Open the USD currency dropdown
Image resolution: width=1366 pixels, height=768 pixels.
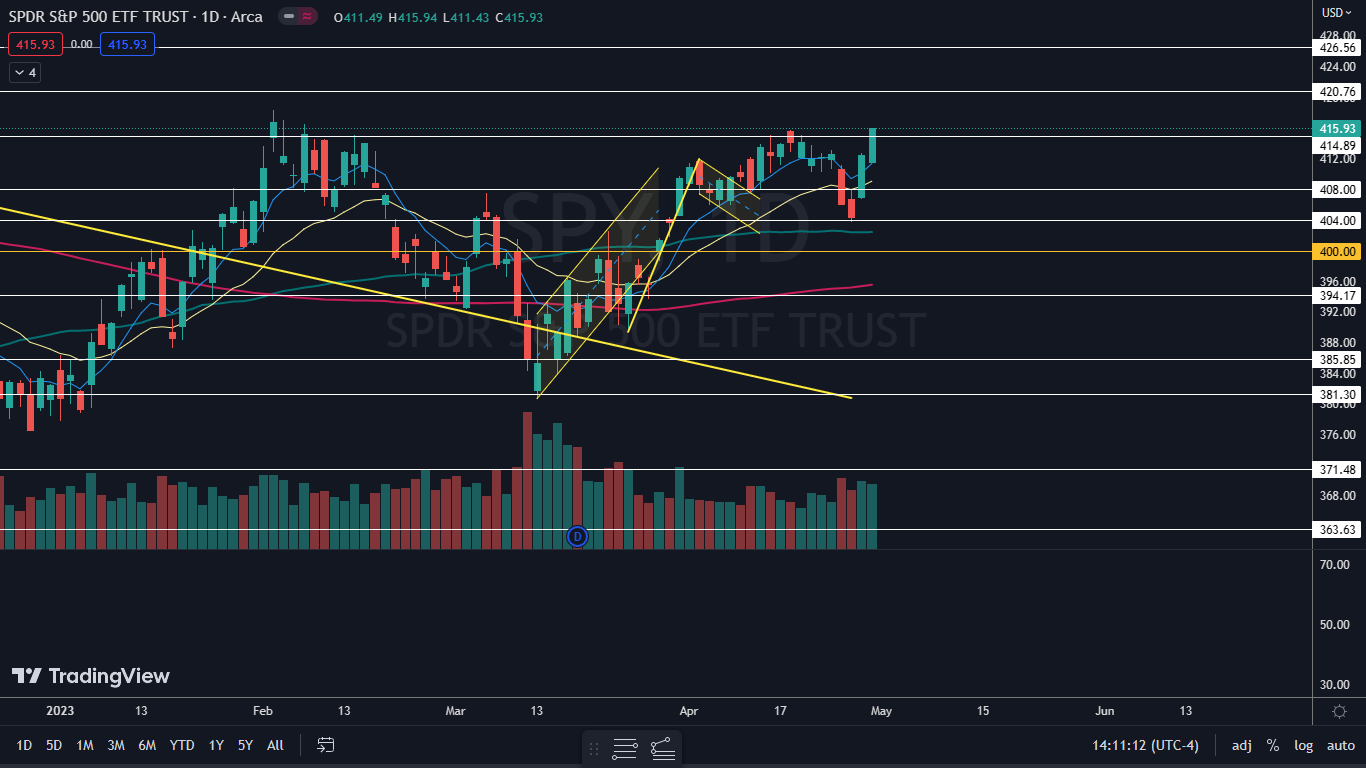(x=1337, y=13)
